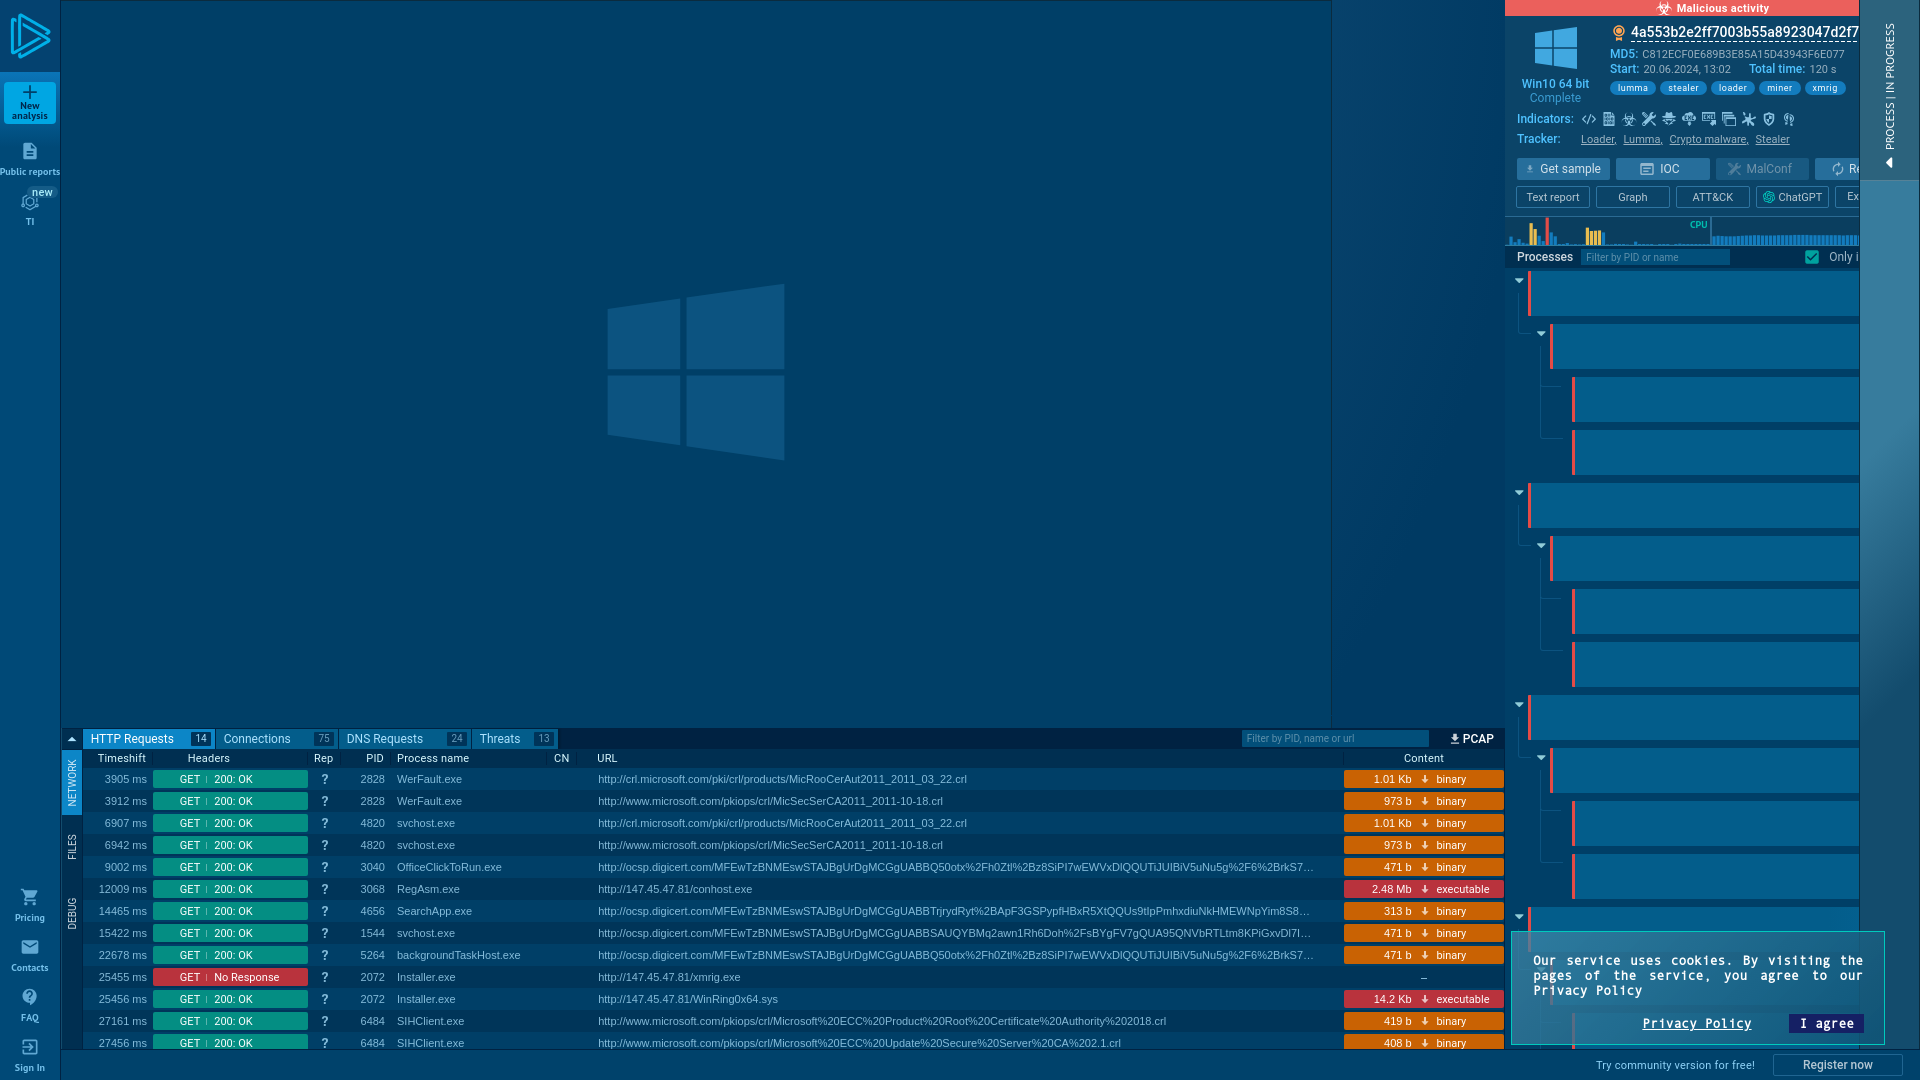The height and width of the screenshot is (1080, 1920).
Task: Switch to Connections tab
Action: [x=276, y=739]
